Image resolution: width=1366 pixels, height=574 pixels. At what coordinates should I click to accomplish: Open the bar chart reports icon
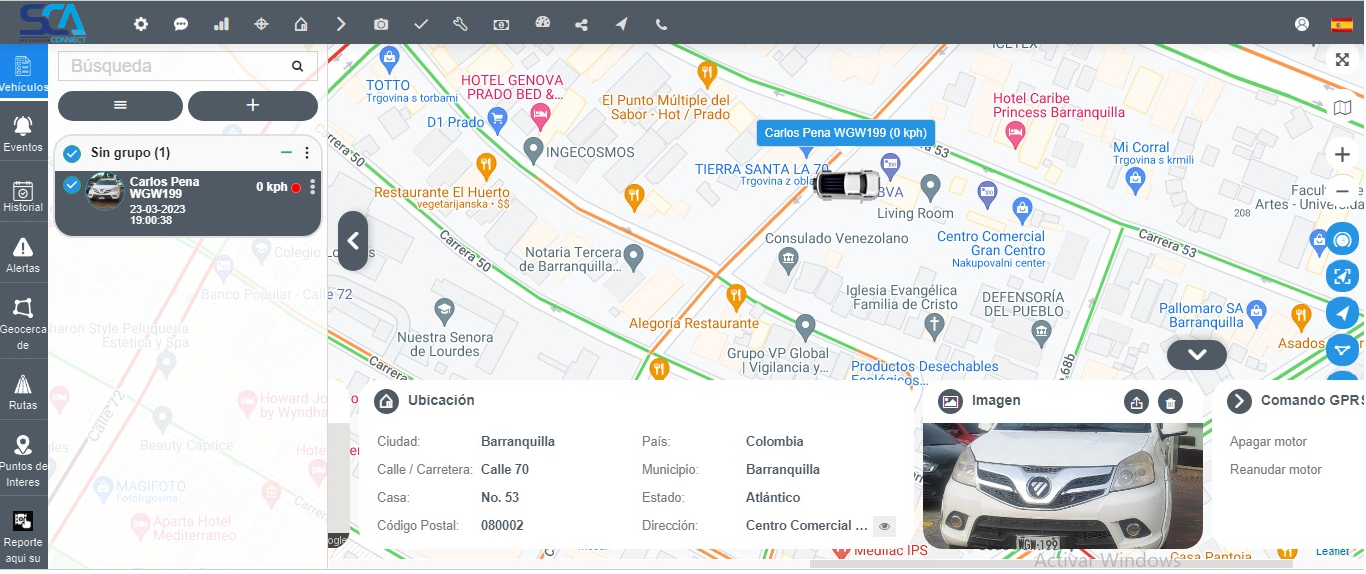click(x=221, y=24)
